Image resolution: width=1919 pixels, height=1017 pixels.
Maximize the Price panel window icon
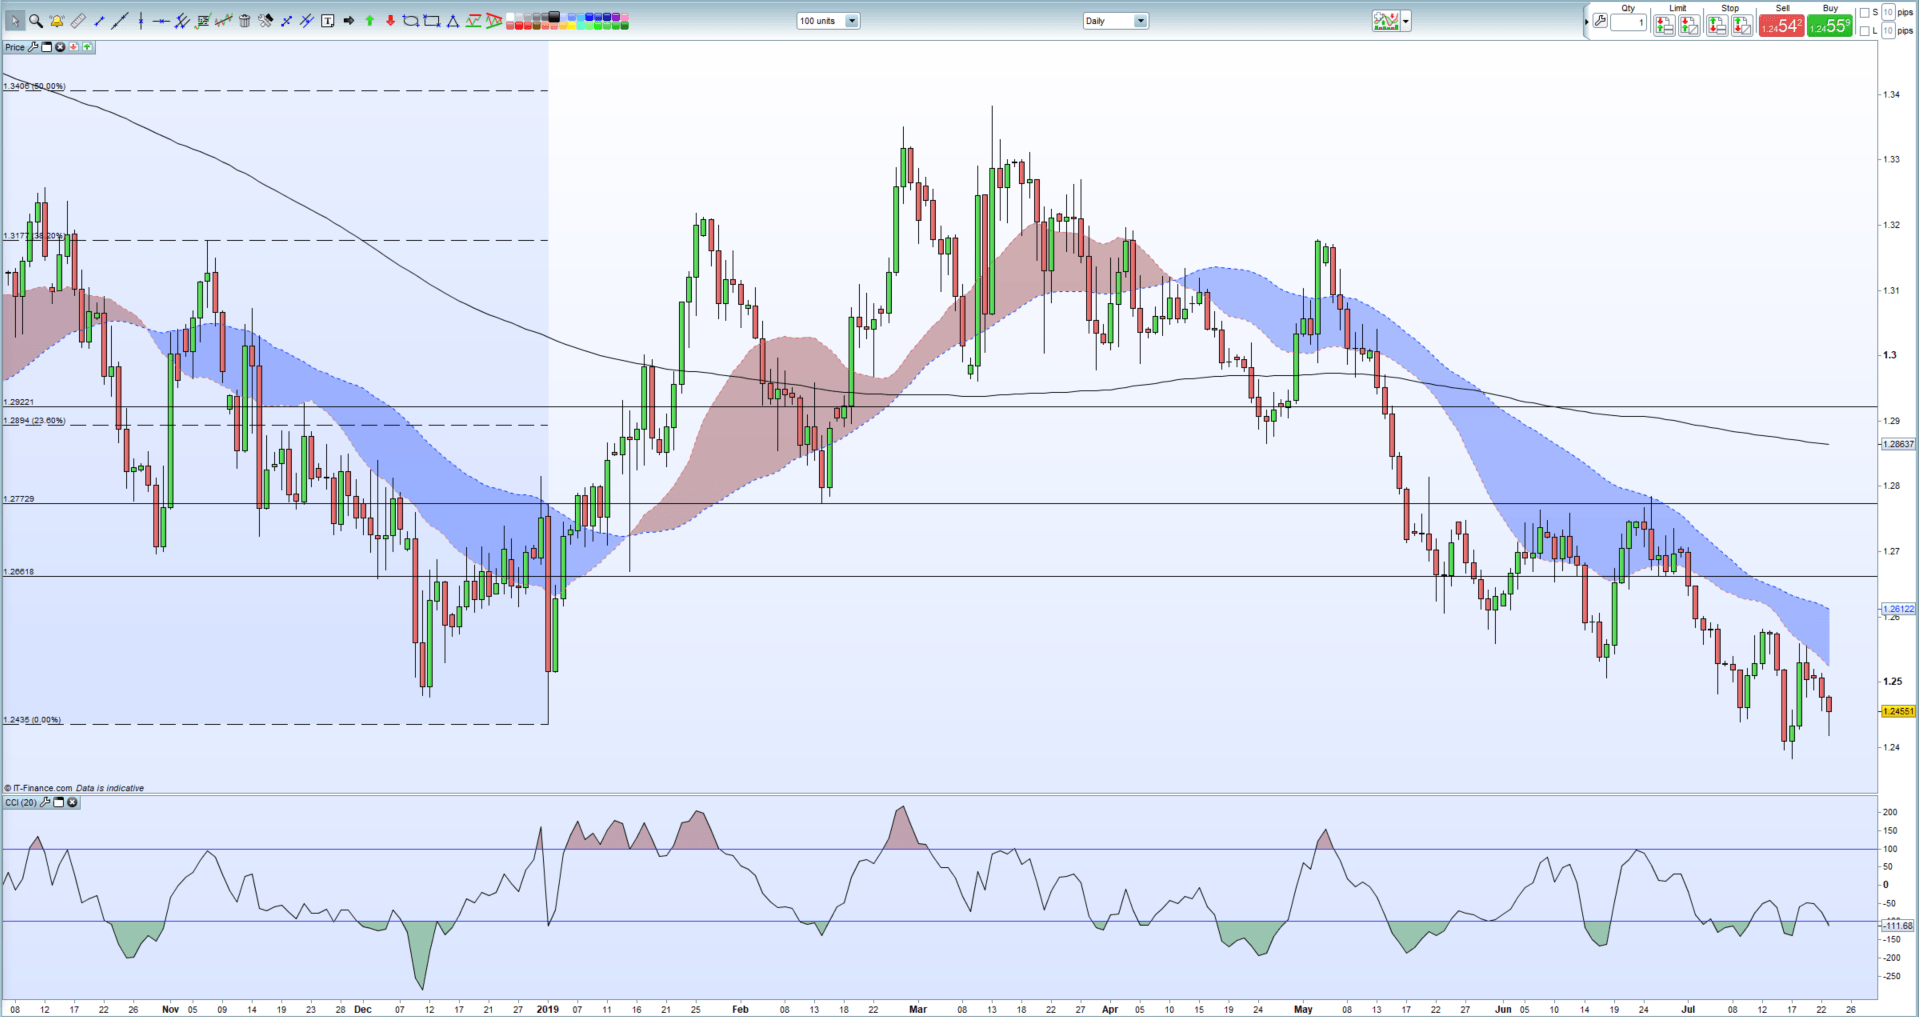(x=46, y=47)
